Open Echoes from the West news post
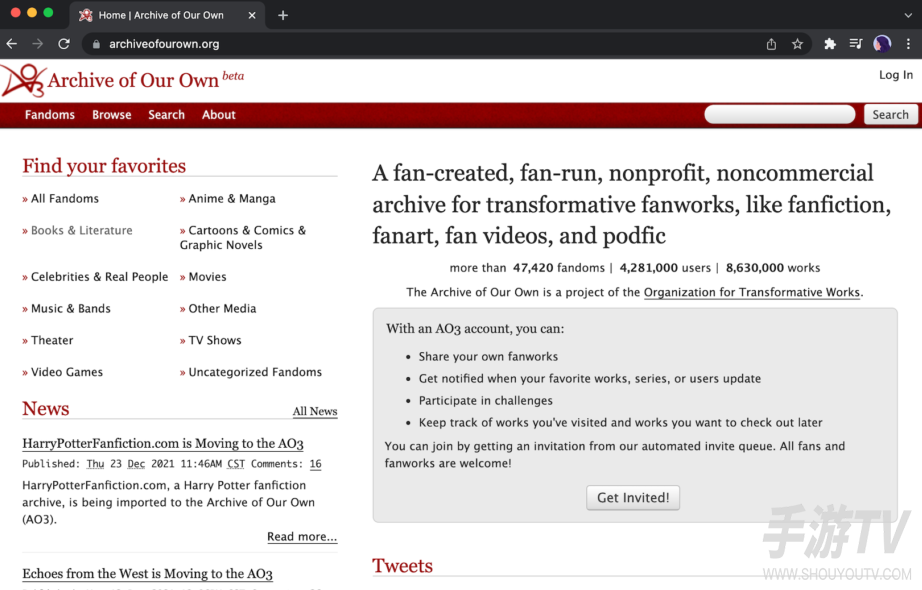The width and height of the screenshot is (922, 590). [148, 574]
